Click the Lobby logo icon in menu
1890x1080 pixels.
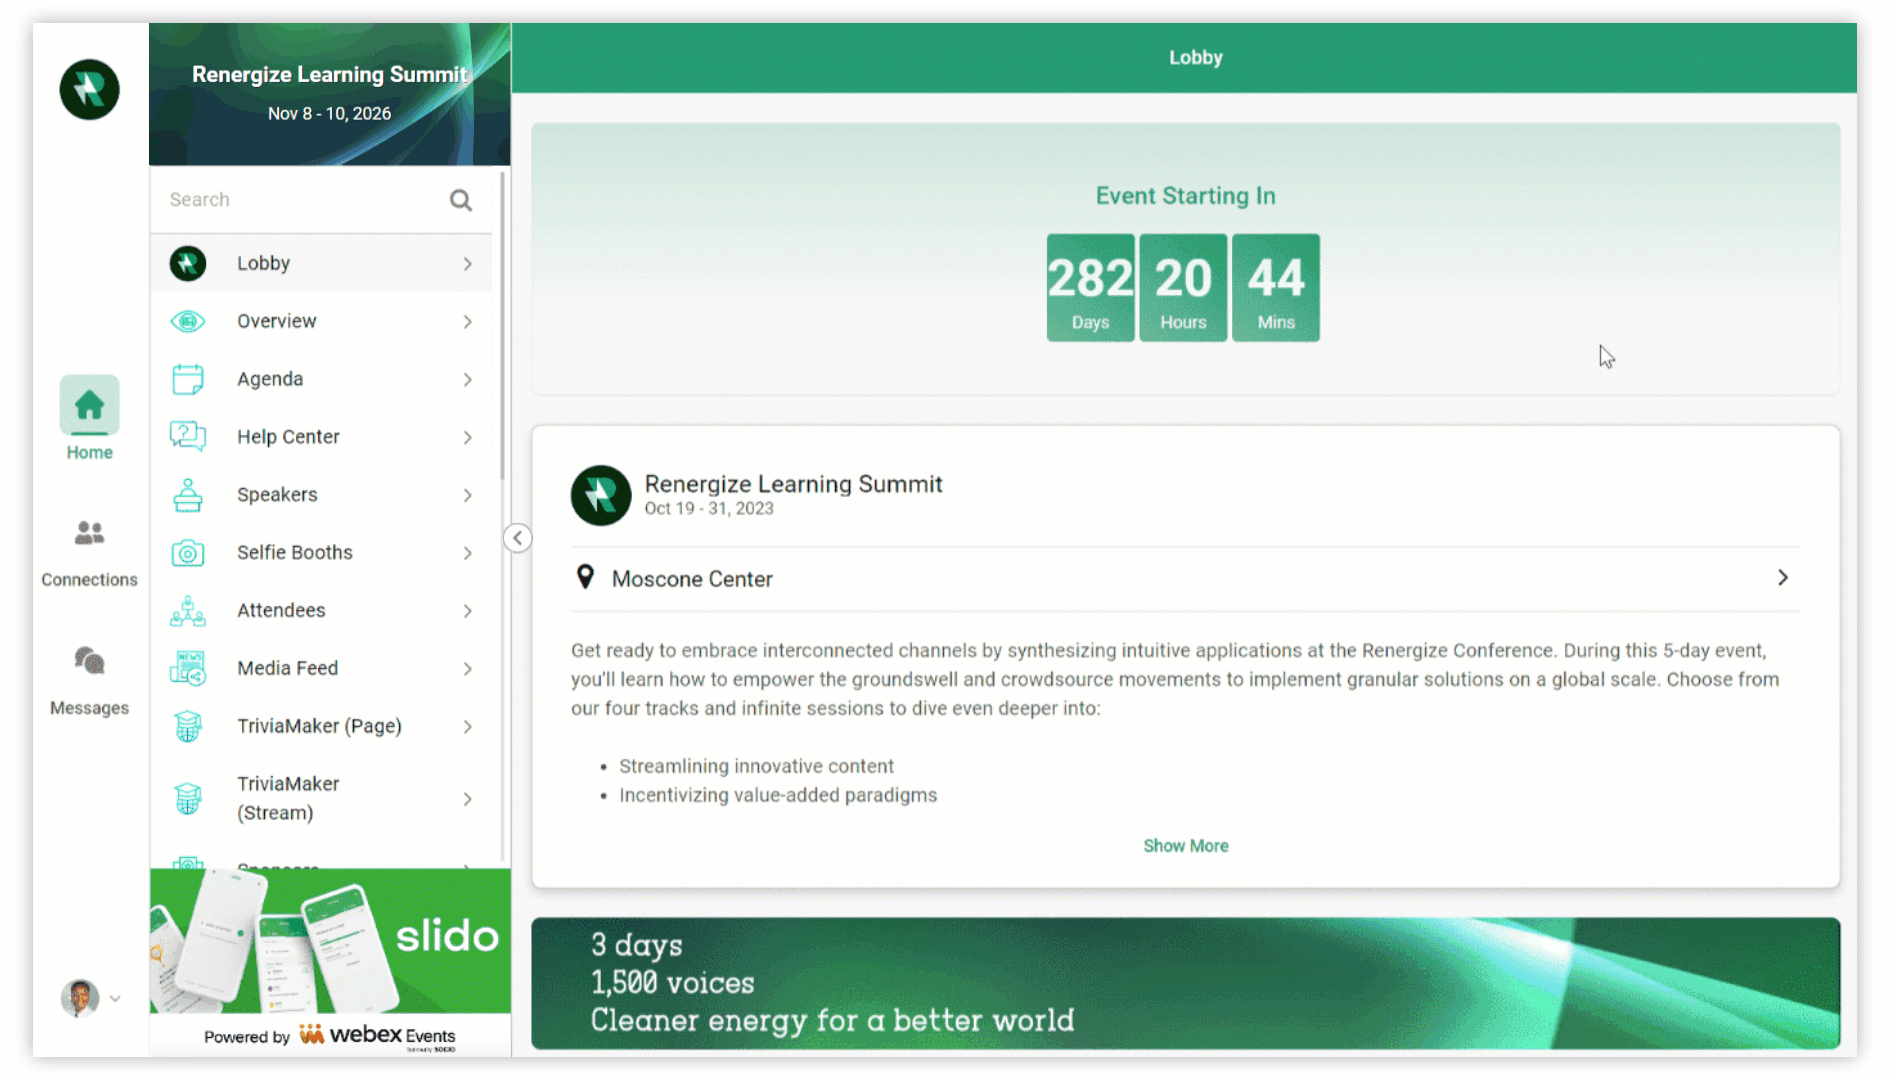coord(188,263)
